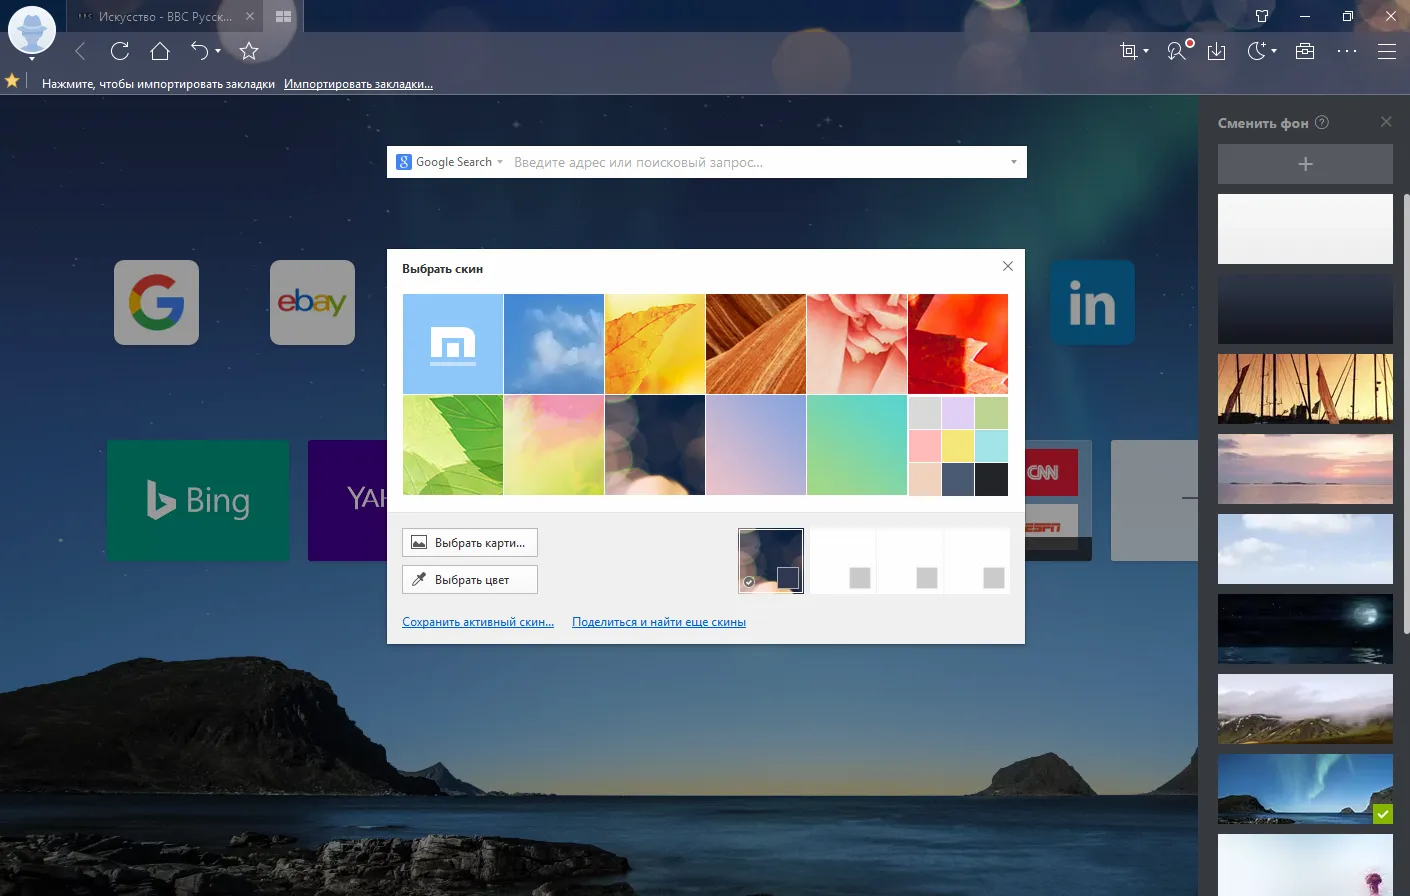Screen dimensions: 1410x896
Task: Open the LinkedIn quick access tile
Action: point(1092,303)
